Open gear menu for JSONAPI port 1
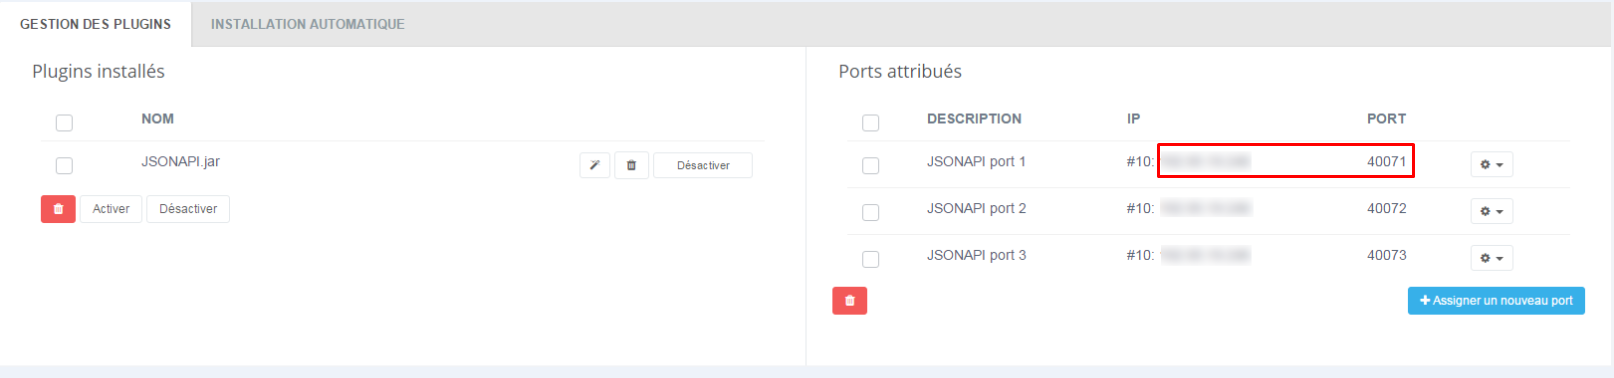Image resolution: width=1614 pixels, height=378 pixels. pos(1491,164)
